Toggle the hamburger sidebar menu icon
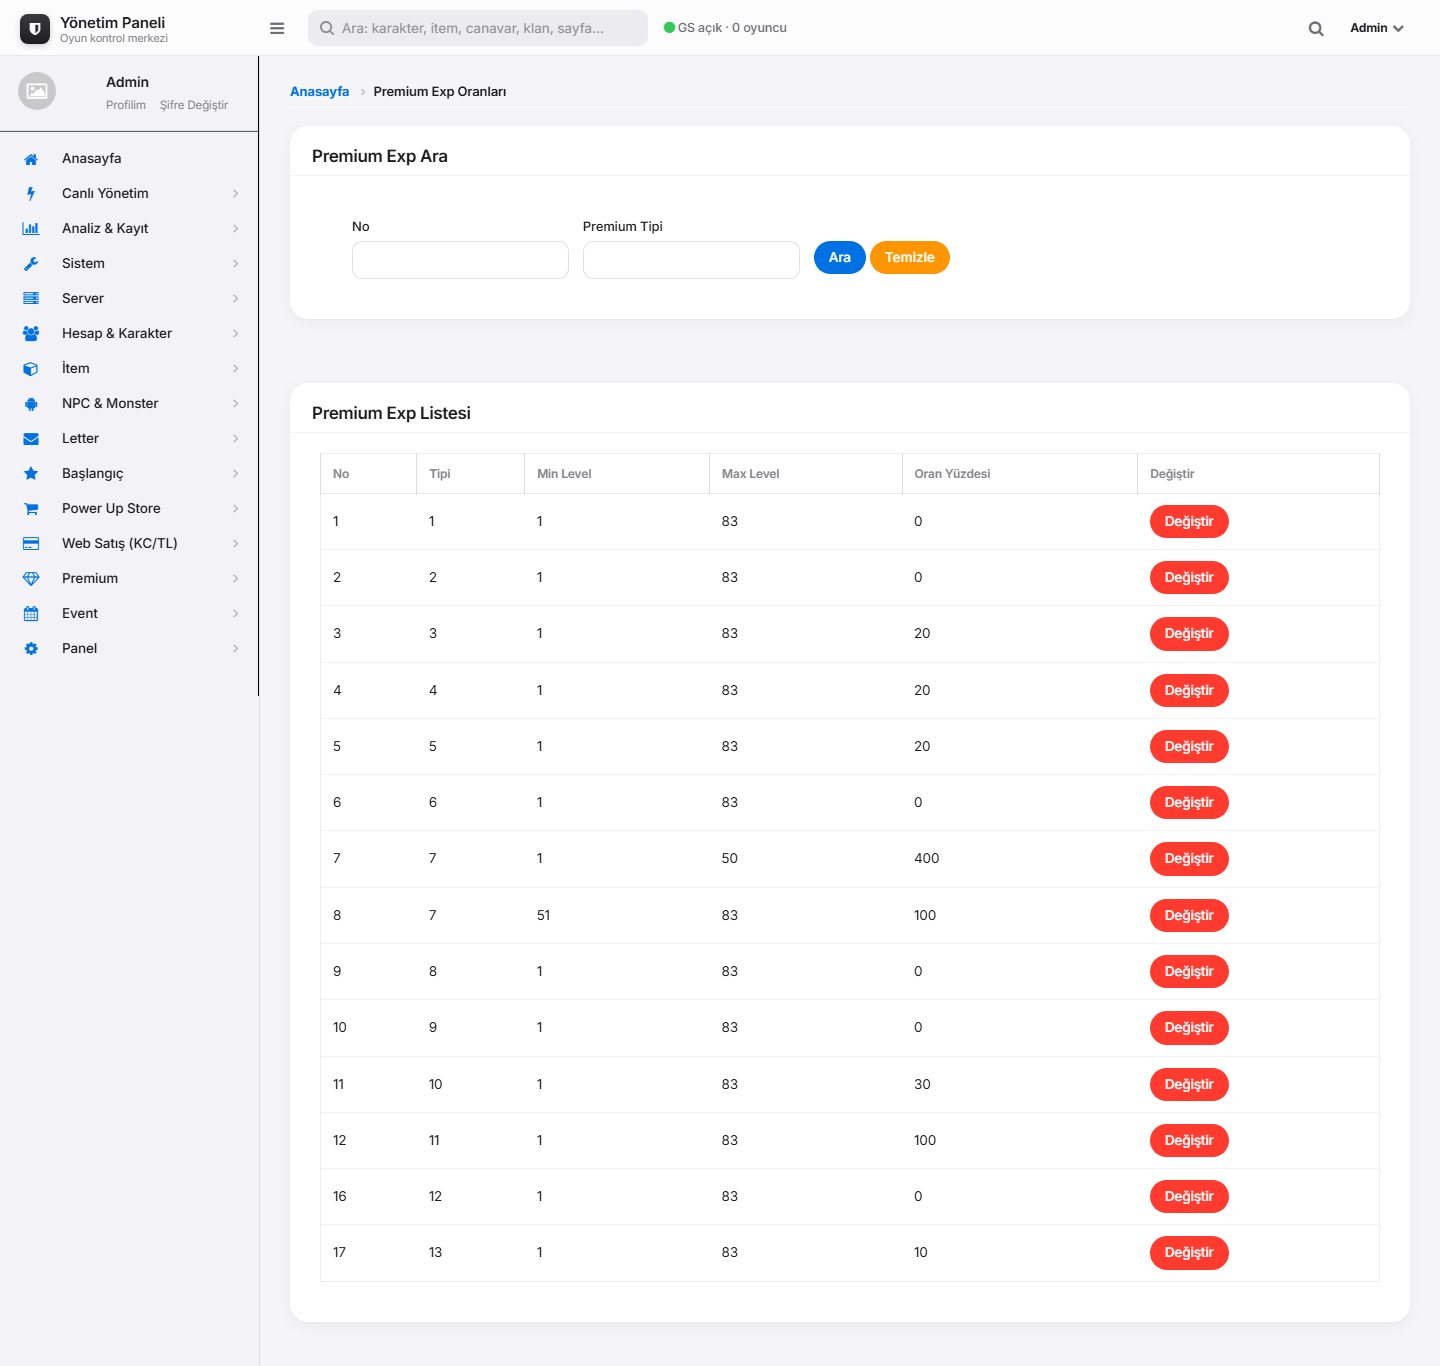The image size is (1440, 1366). point(277,28)
